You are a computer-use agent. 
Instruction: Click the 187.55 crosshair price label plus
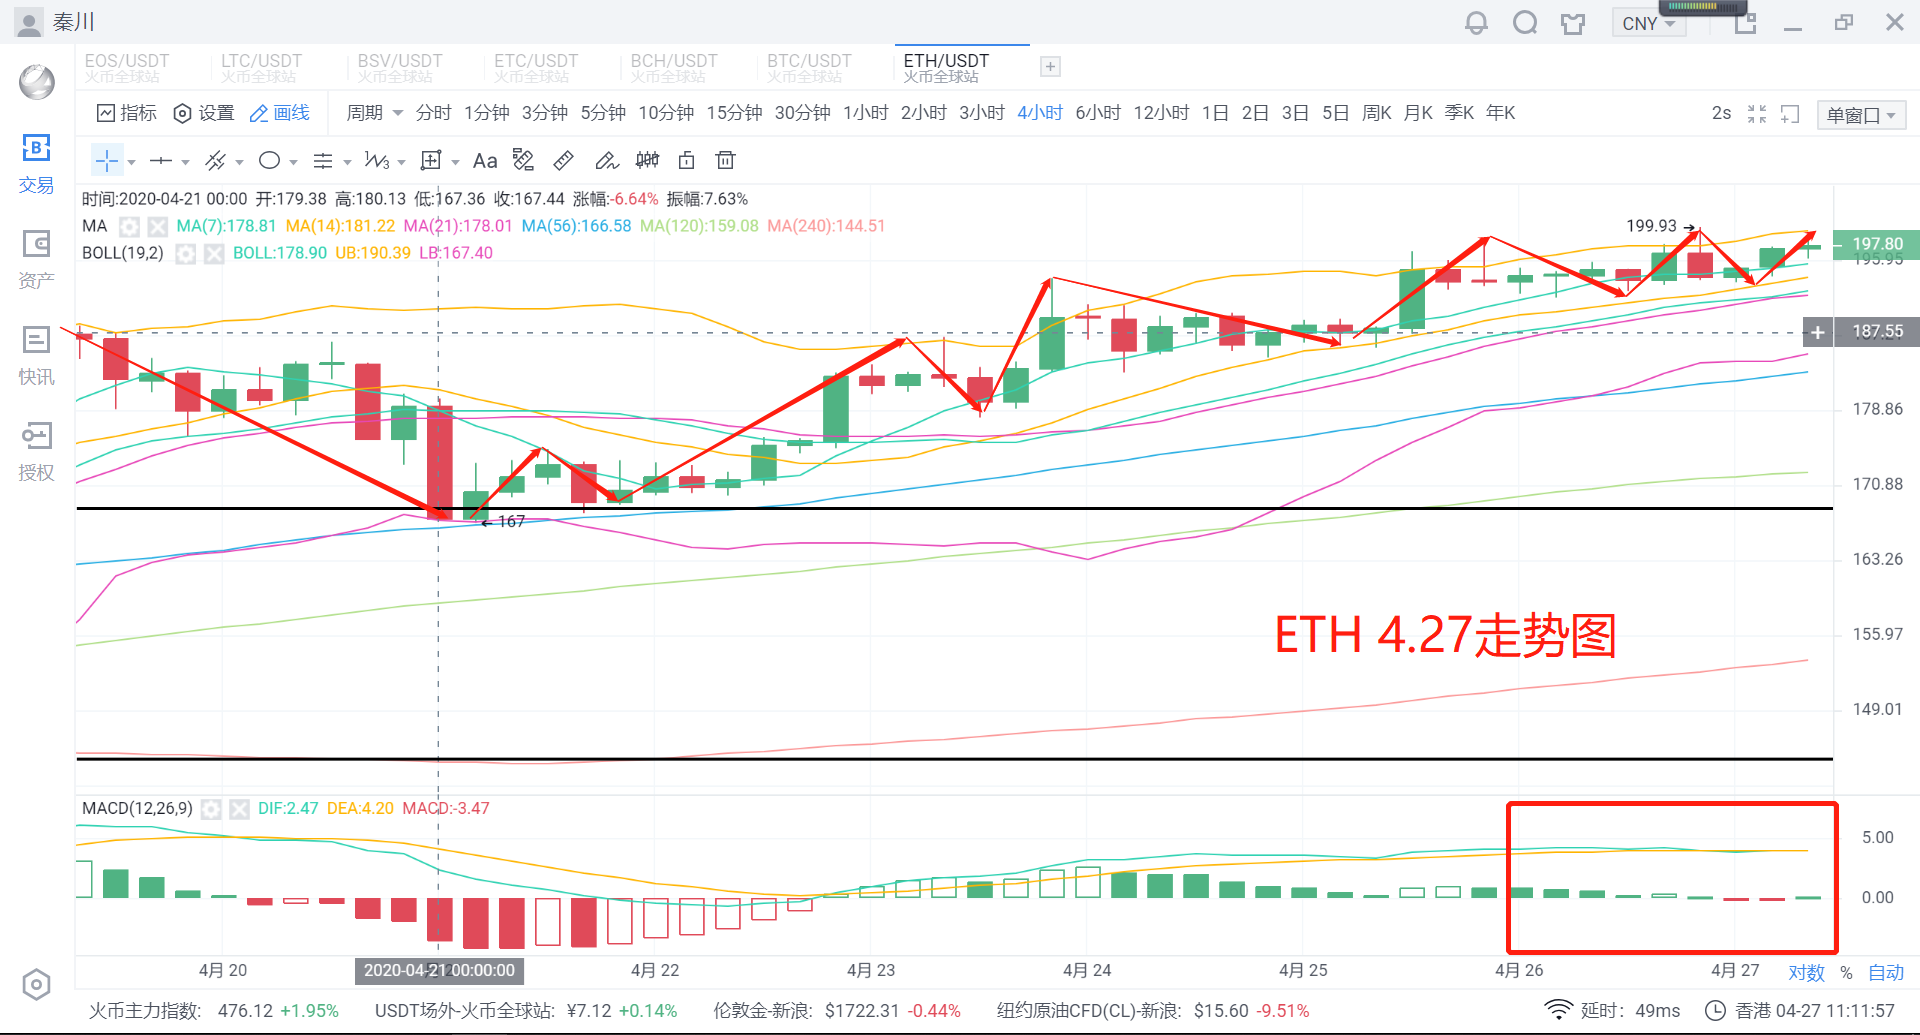(x=1818, y=332)
